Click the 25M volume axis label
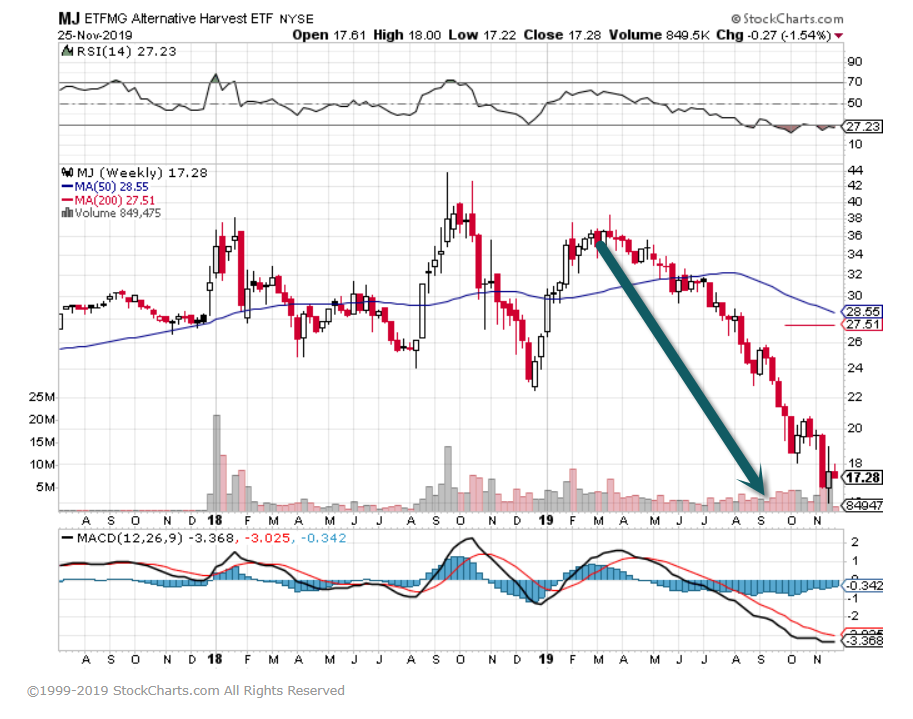 (41, 397)
